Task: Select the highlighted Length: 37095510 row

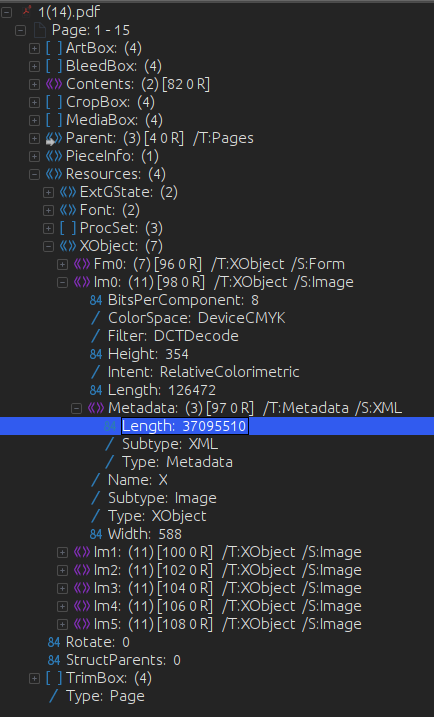Action: click(x=217, y=426)
